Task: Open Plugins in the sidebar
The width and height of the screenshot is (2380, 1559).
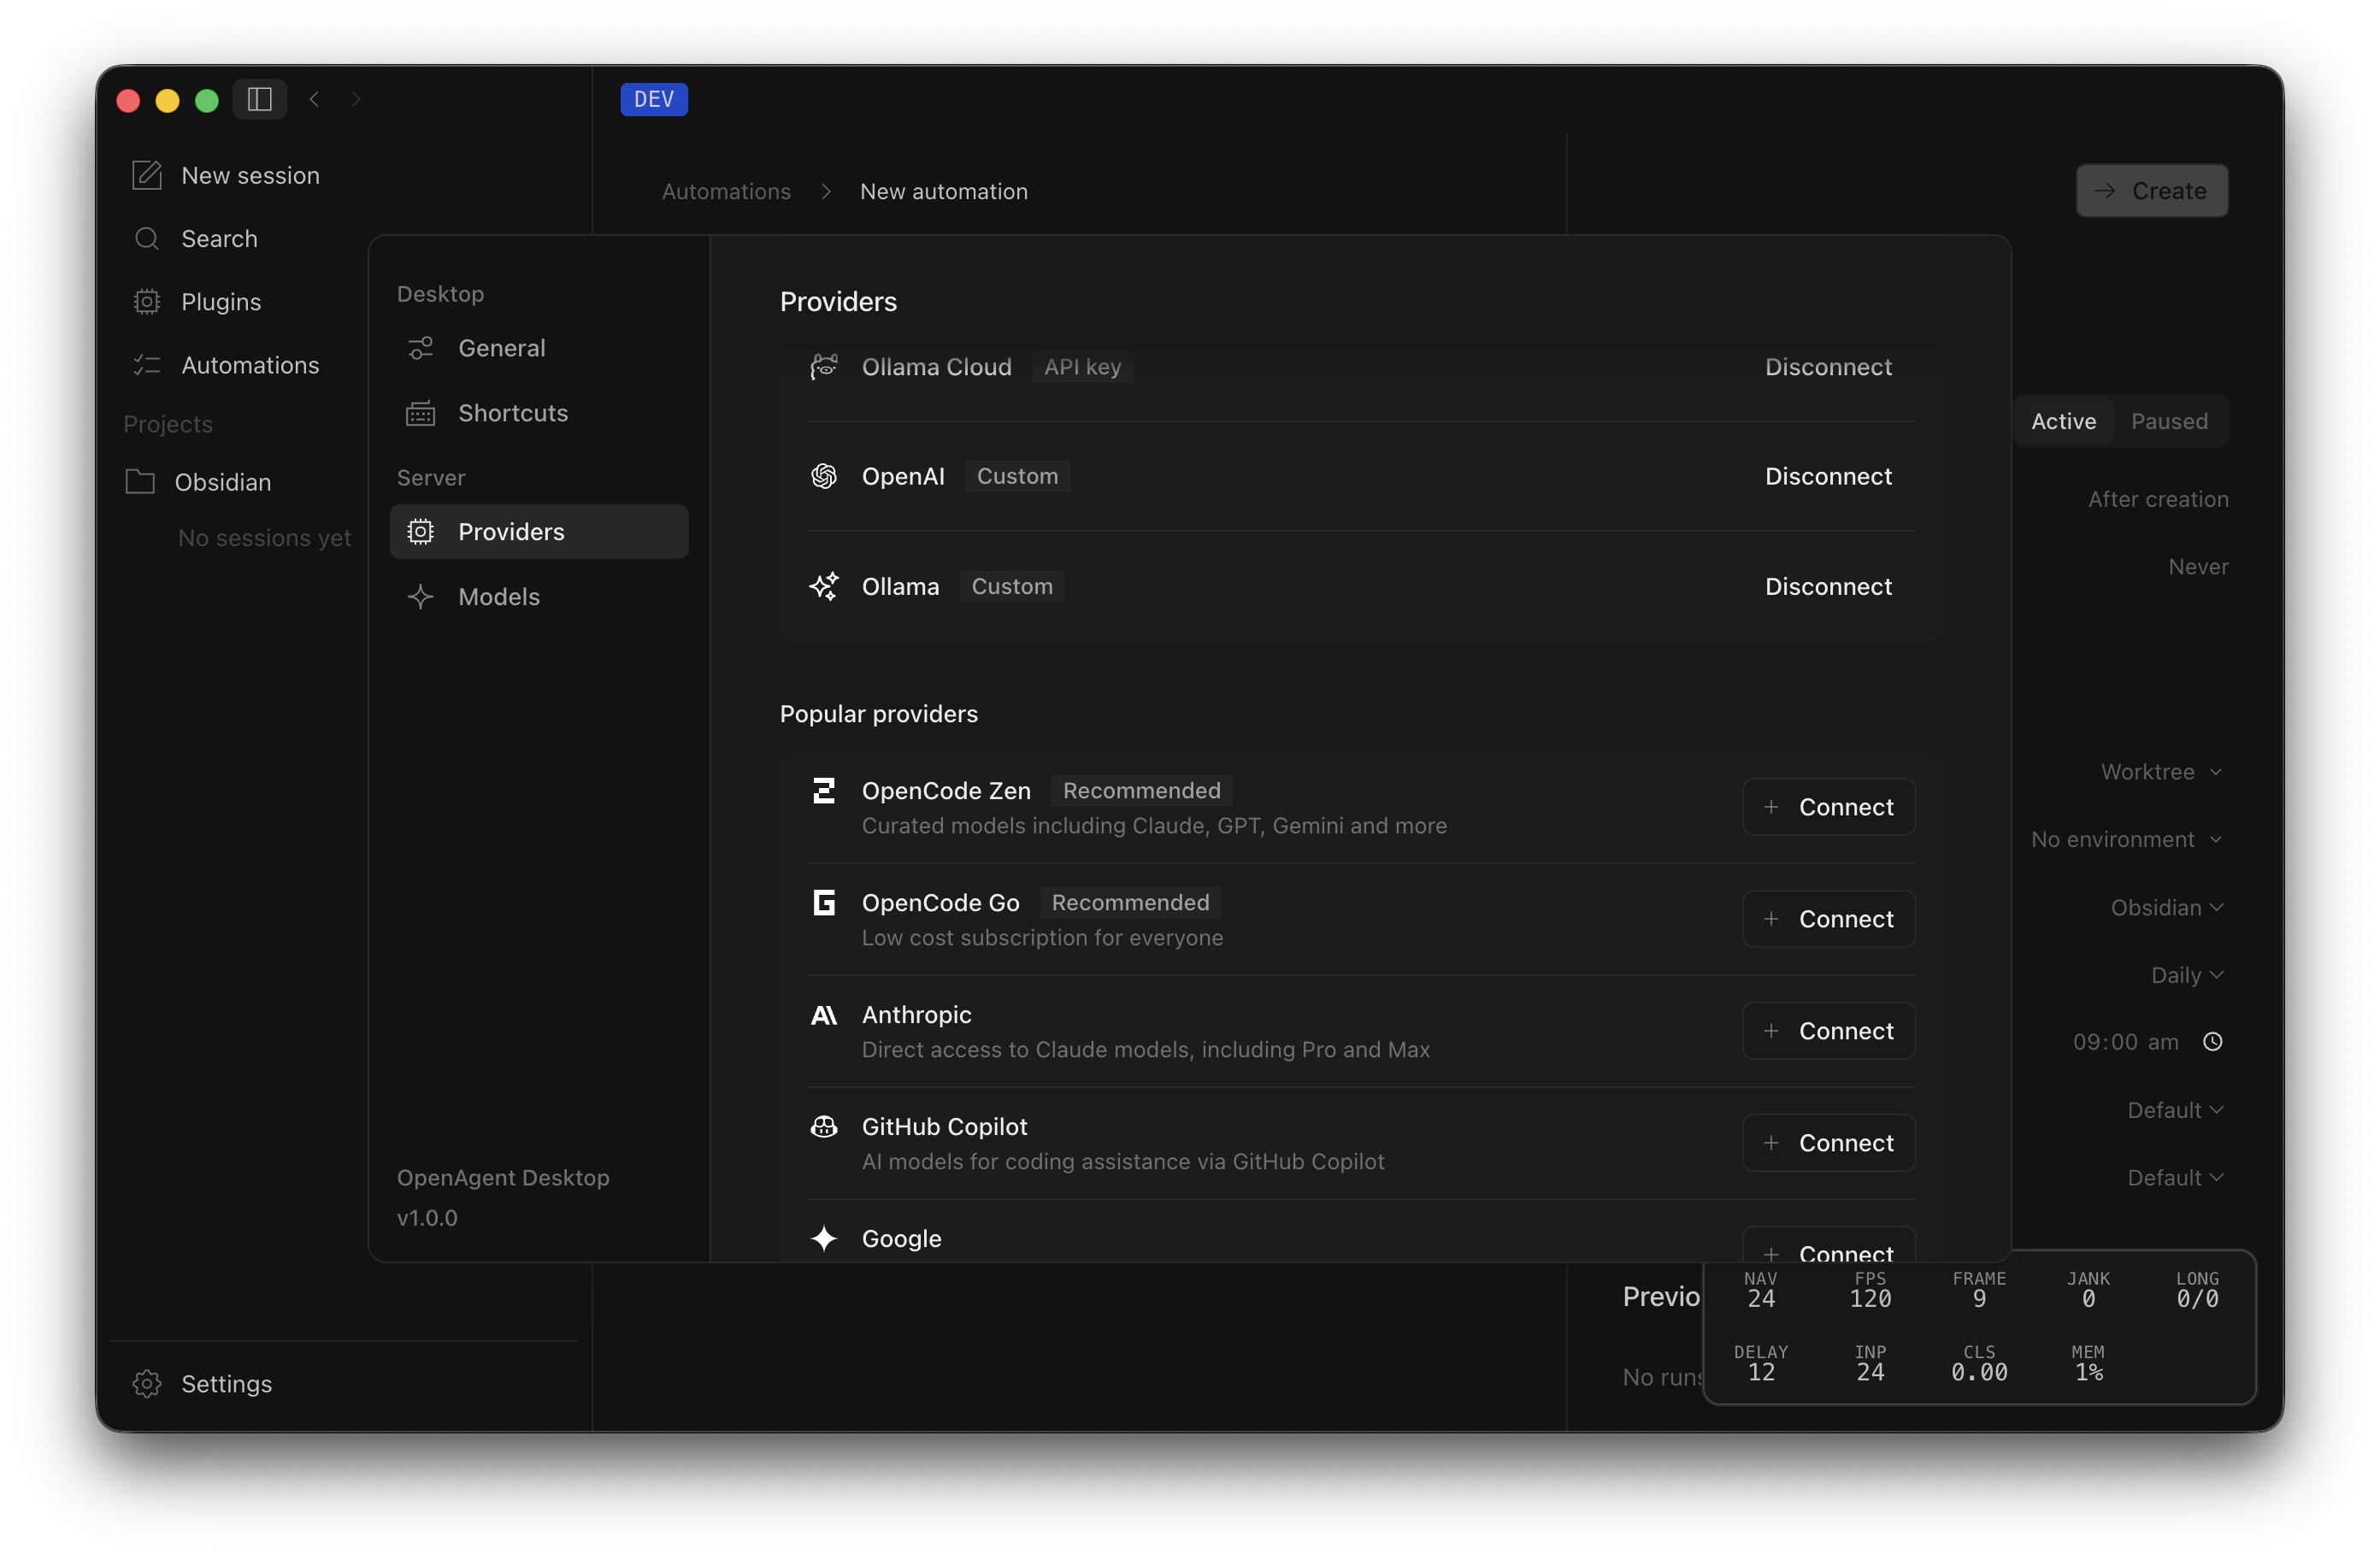Action: tap(221, 301)
